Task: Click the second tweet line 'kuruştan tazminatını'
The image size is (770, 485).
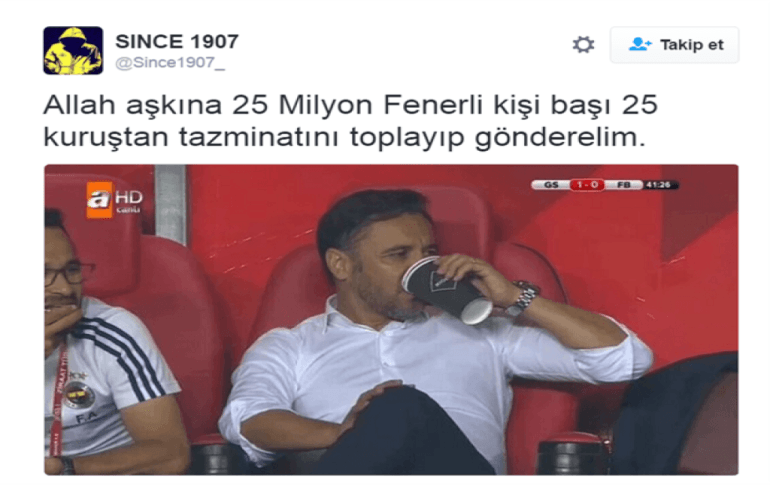Action: click(x=344, y=137)
